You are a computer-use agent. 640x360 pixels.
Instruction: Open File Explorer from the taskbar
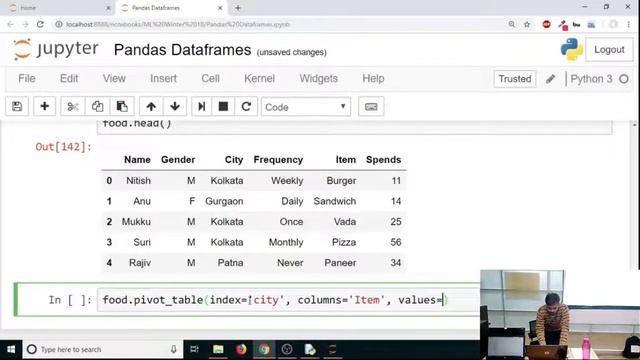[218, 349]
